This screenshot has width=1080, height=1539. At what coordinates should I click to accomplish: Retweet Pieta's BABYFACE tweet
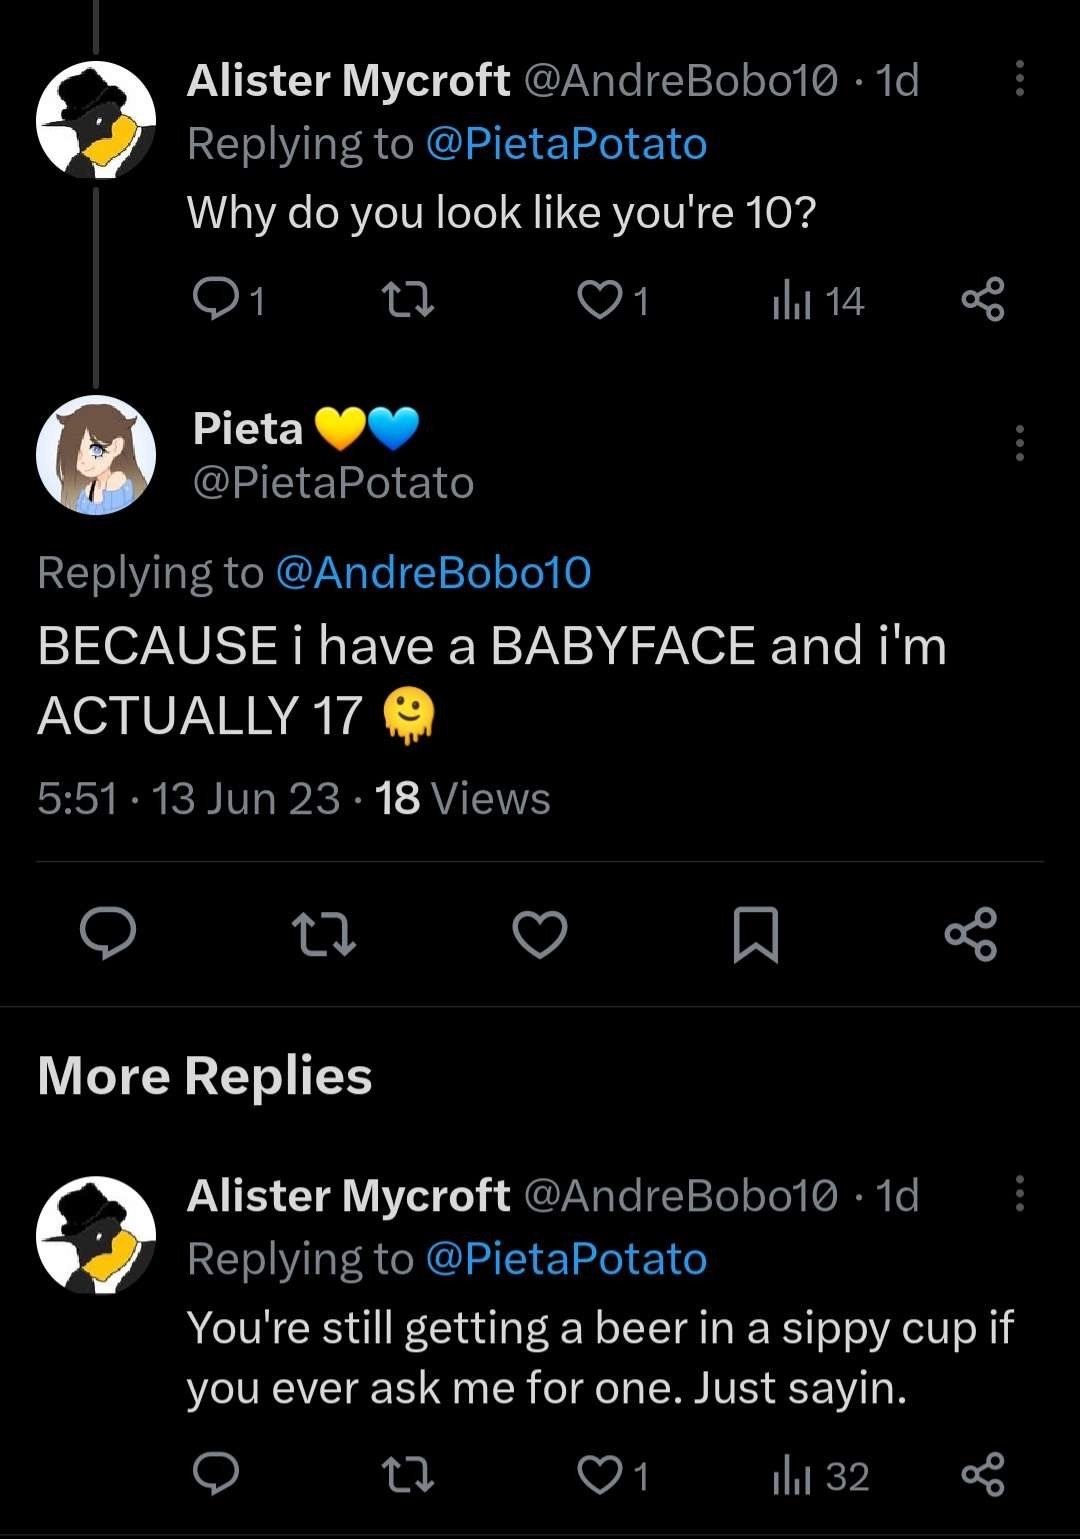[323, 933]
